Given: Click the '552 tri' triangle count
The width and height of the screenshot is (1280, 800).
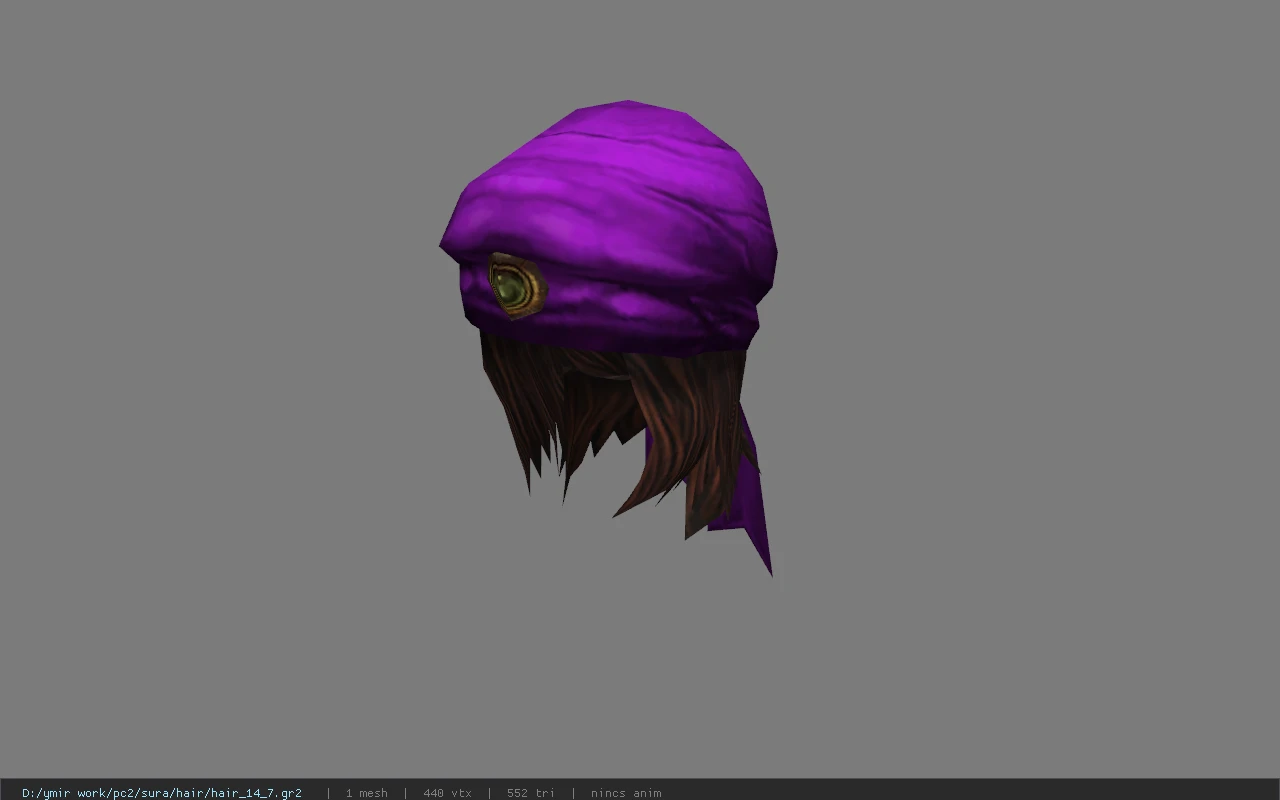Looking at the screenshot, I should [530, 793].
